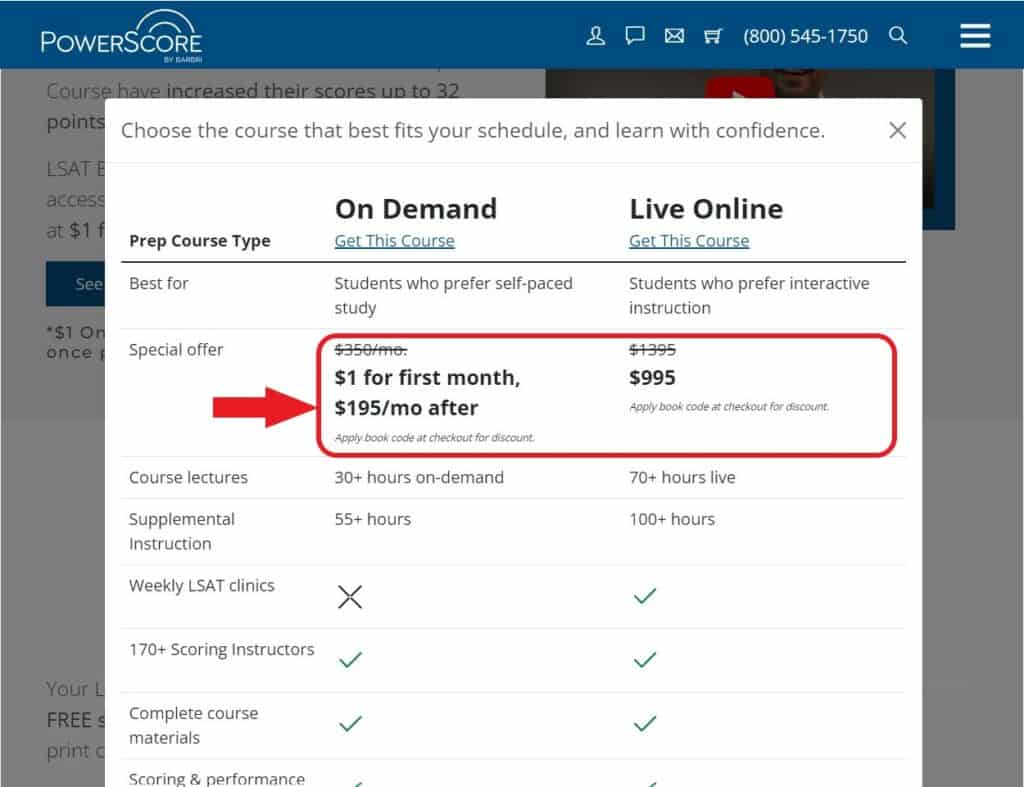The height and width of the screenshot is (787, 1024).
Task: Call the (800) 545-1750 phone link
Action: [x=805, y=35]
